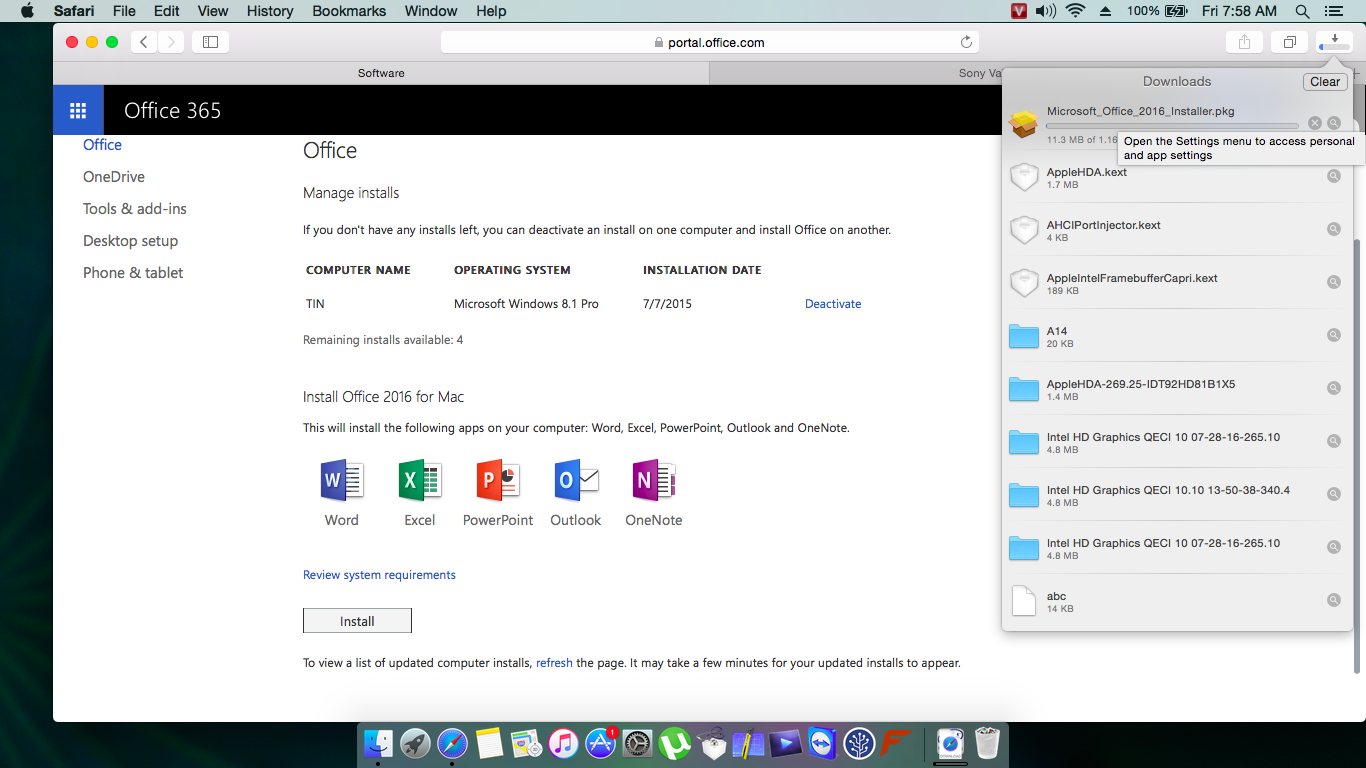Show all tabs overview button

[1289, 42]
